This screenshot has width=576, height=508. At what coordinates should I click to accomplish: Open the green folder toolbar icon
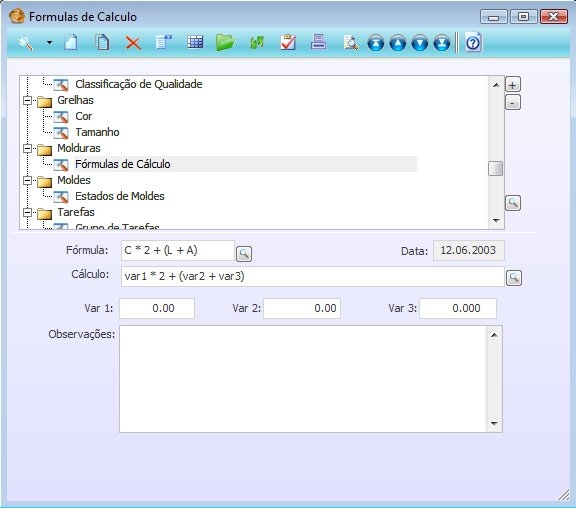point(225,43)
